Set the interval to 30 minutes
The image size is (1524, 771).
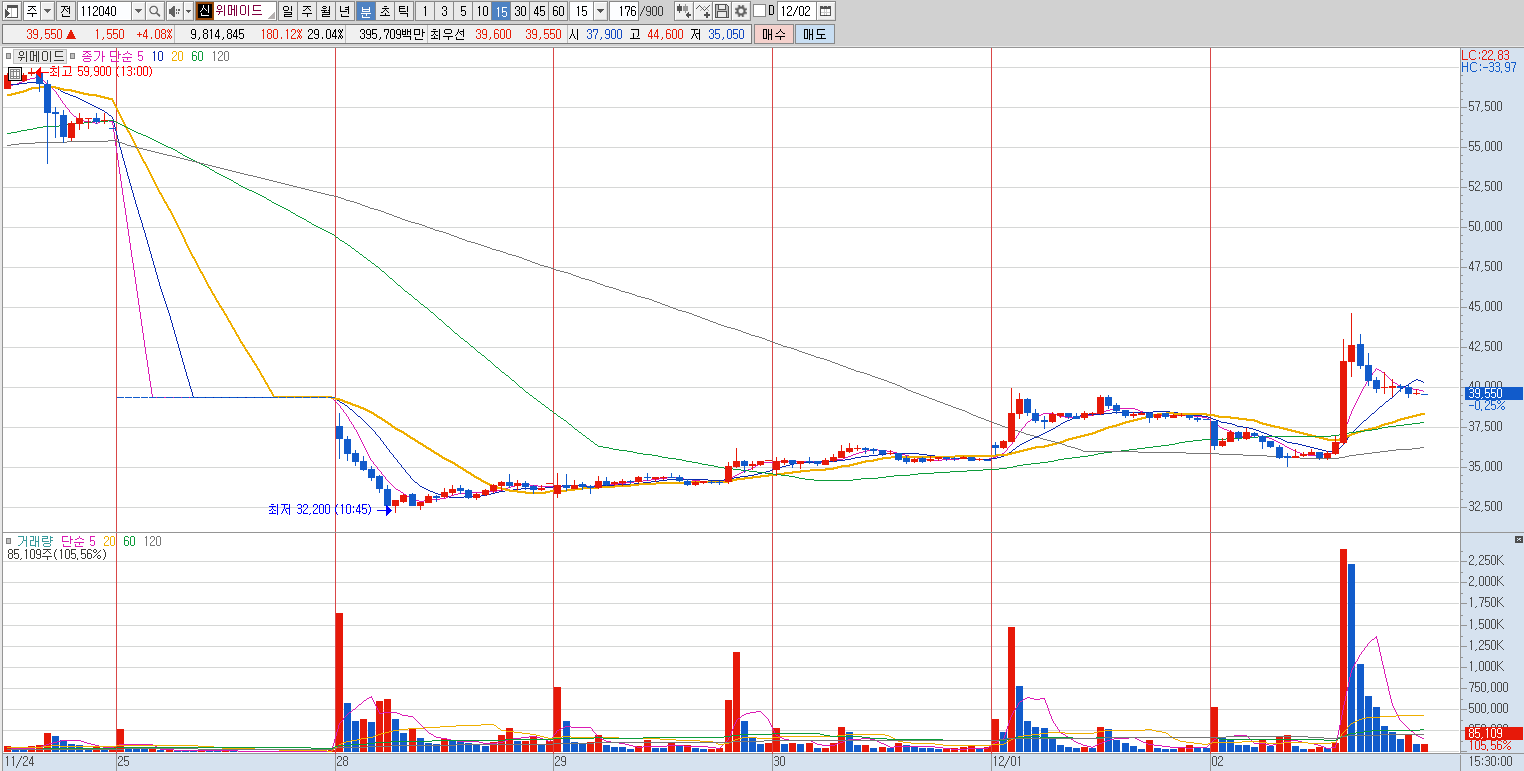[520, 11]
